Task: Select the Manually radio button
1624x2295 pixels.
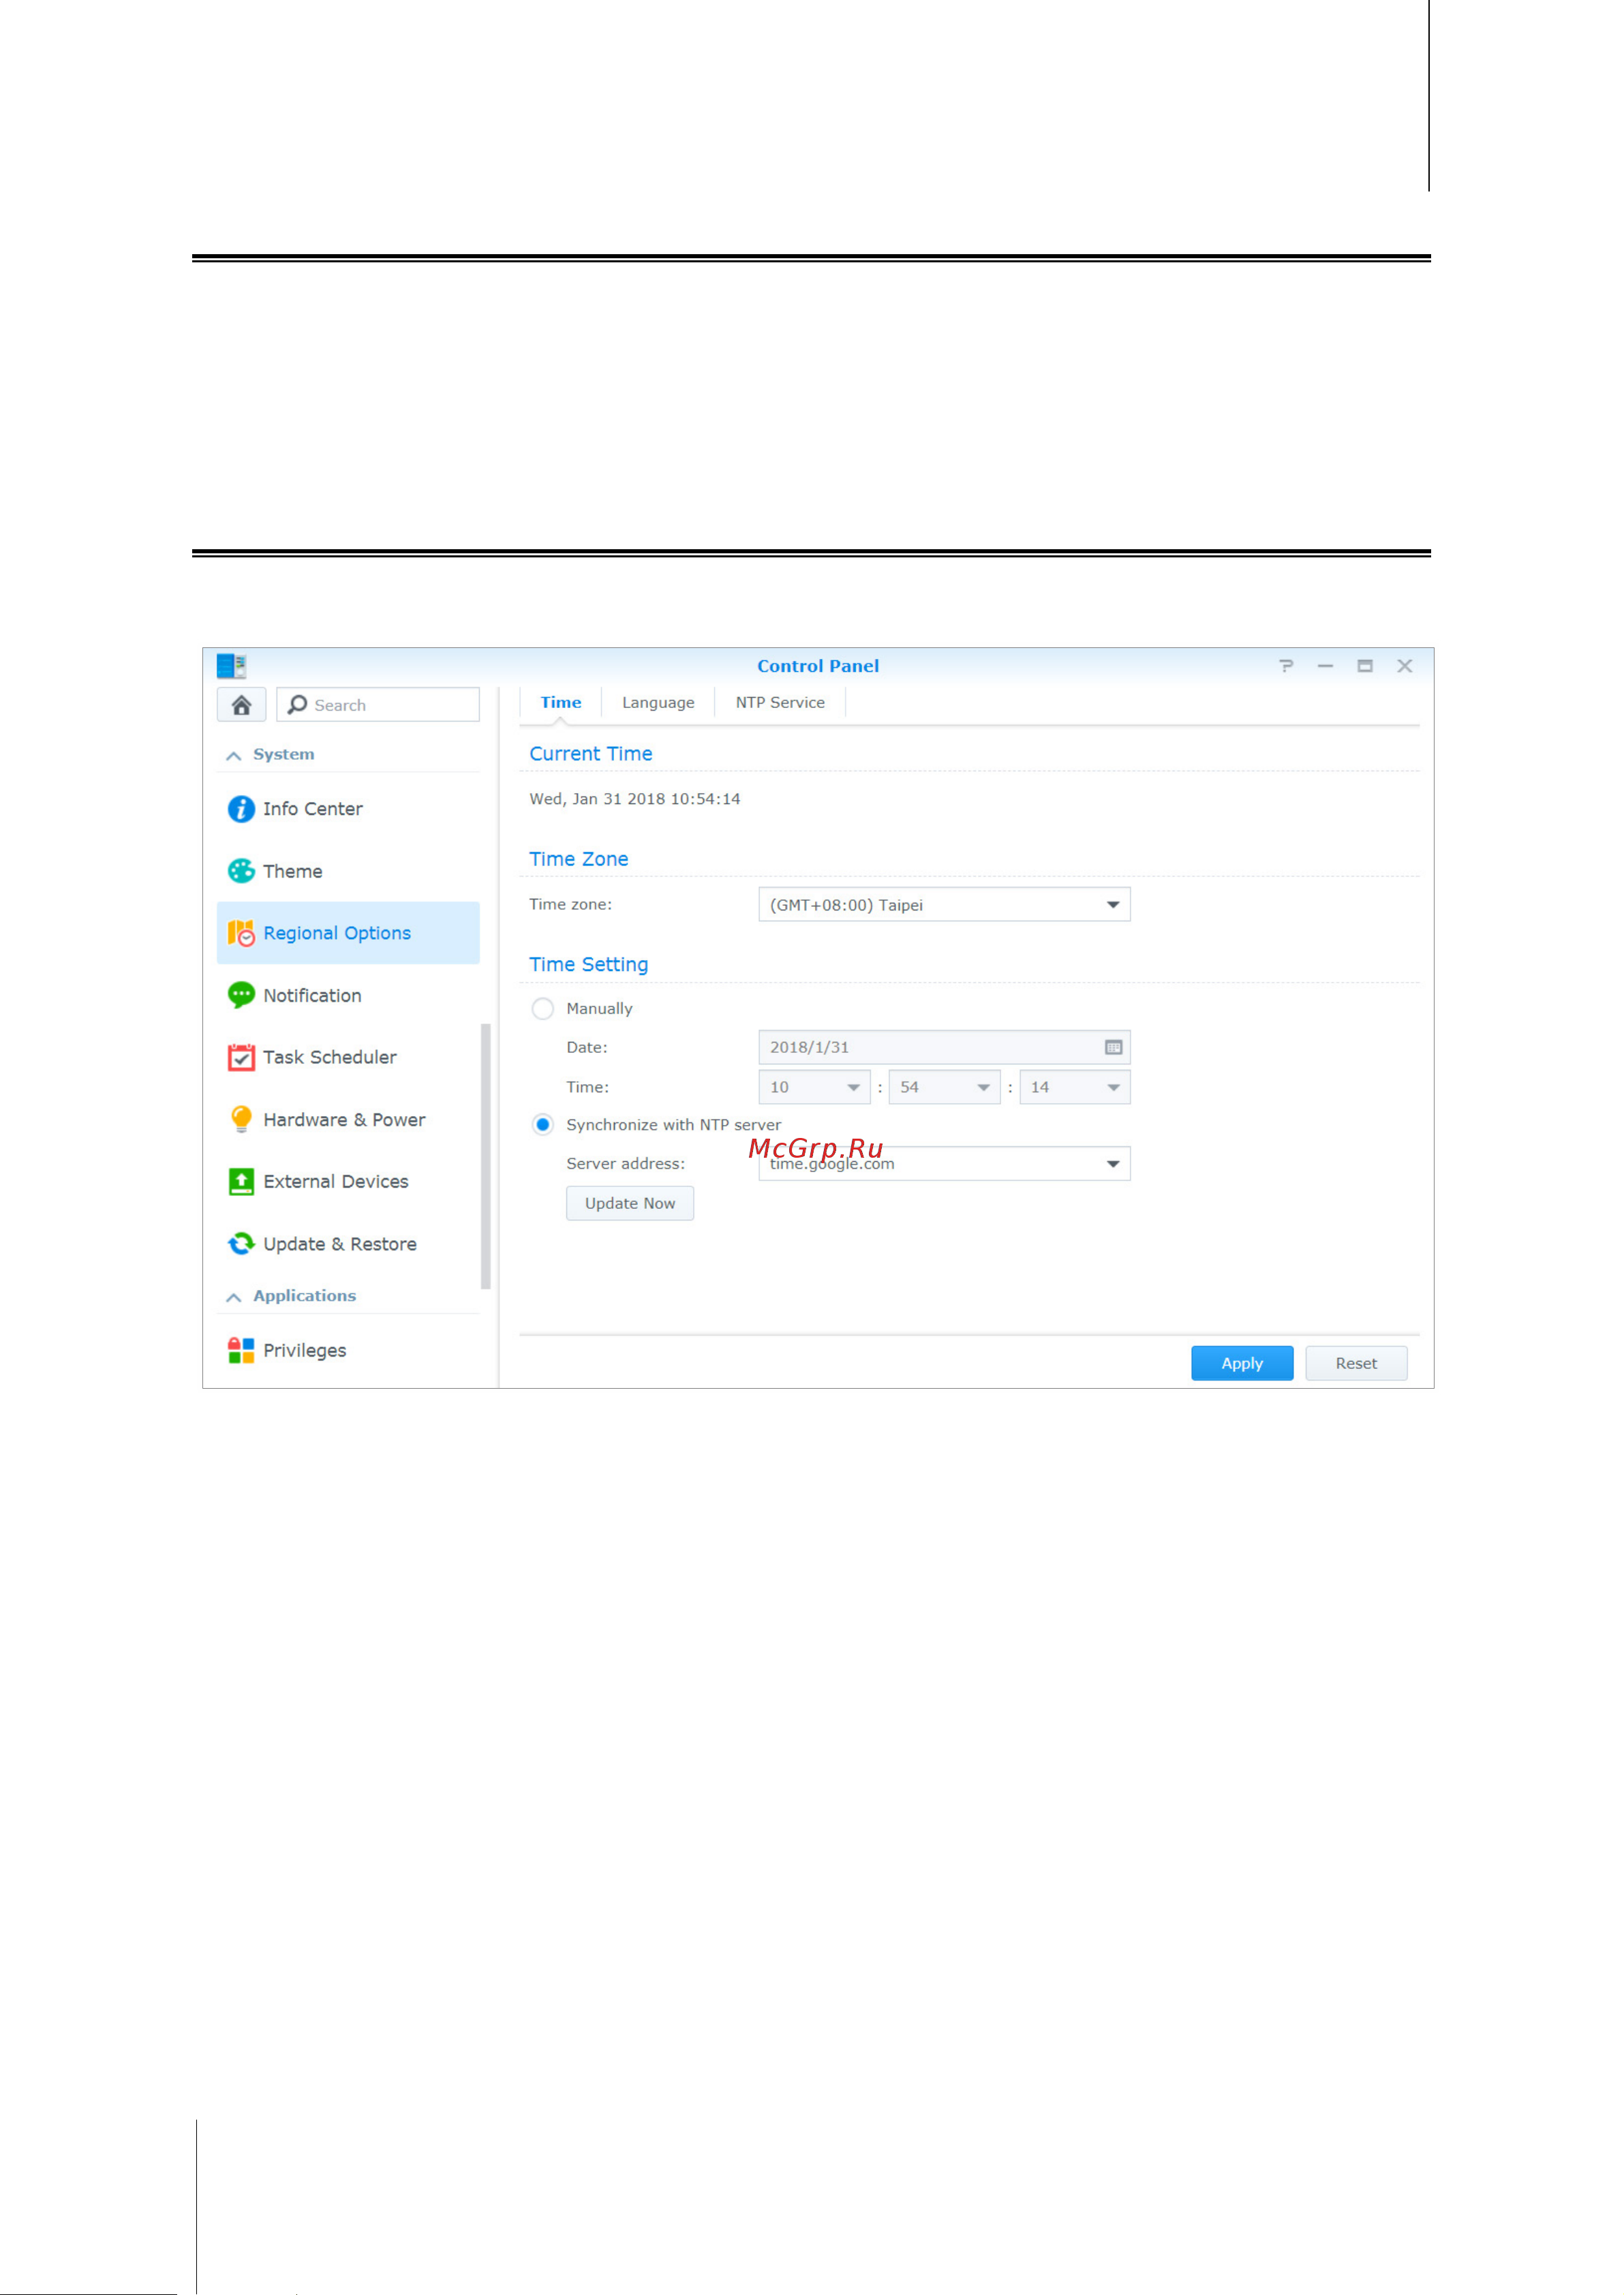Action: click(543, 1008)
